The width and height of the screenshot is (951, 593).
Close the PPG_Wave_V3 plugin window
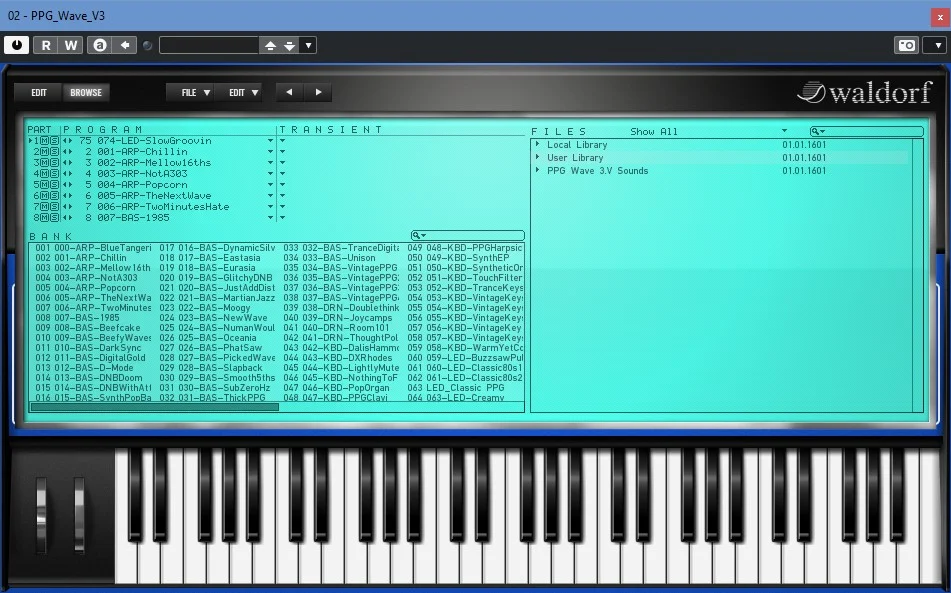pyautogui.click(x=940, y=17)
